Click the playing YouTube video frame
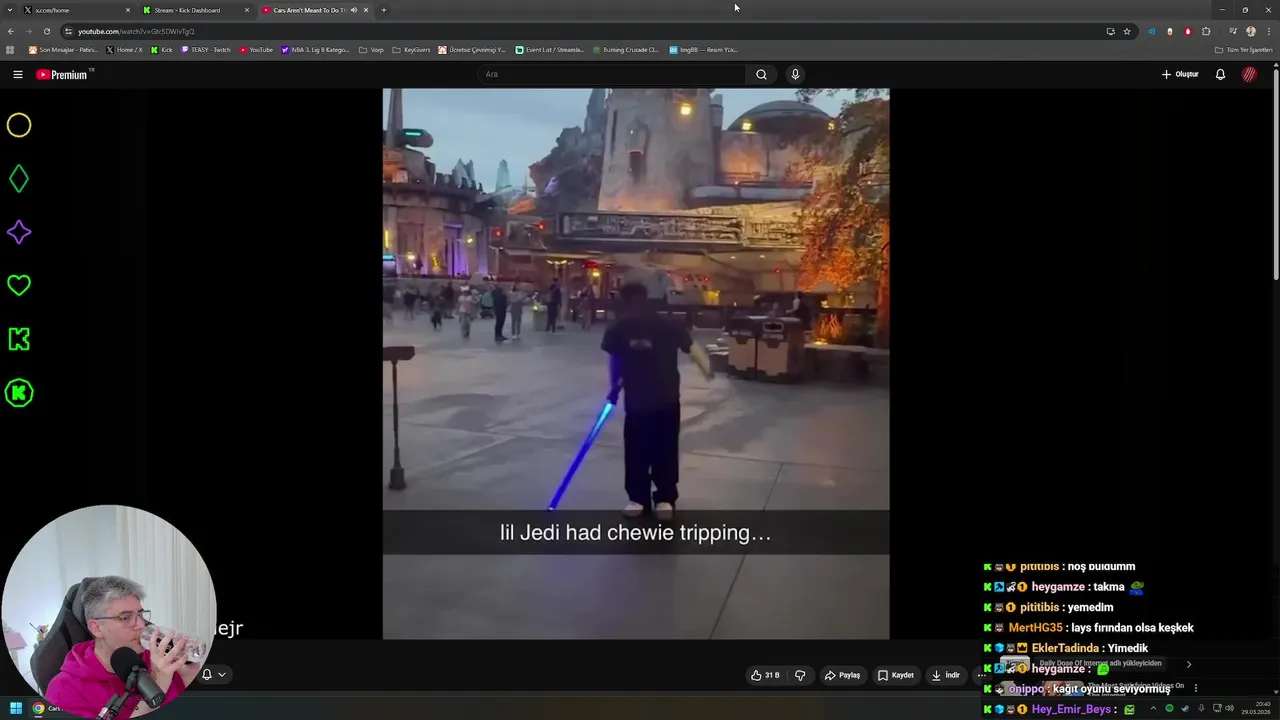This screenshot has height=720, width=1280. click(635, 363)
